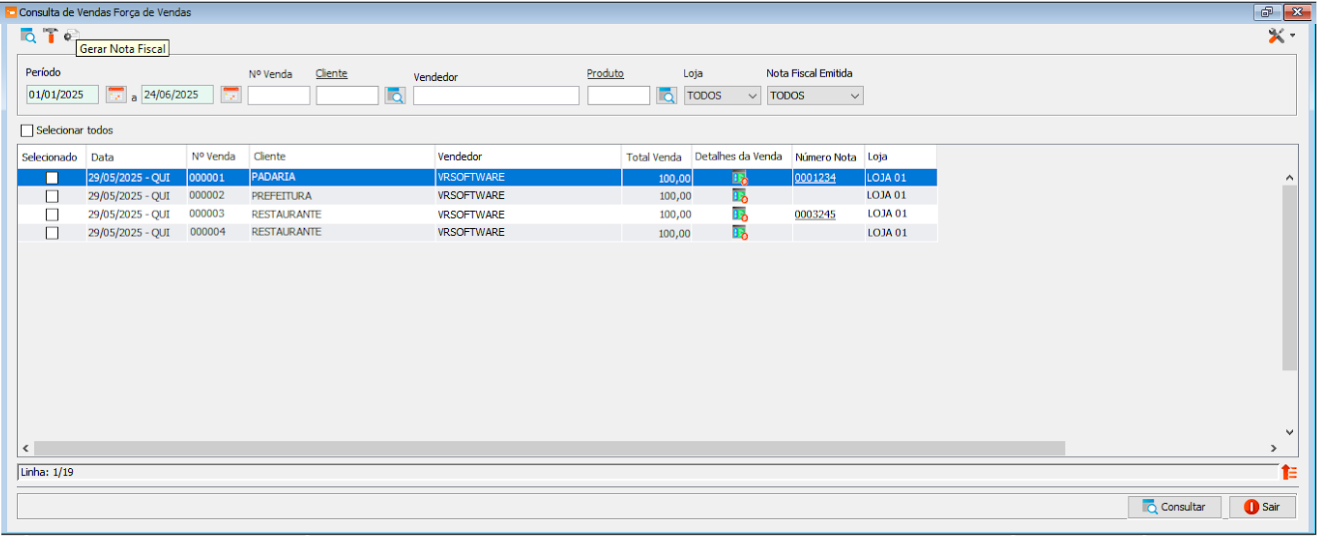Open the tools wrench menu icon
This screenshot has width=1318, height=536.
coord(1279,35)
